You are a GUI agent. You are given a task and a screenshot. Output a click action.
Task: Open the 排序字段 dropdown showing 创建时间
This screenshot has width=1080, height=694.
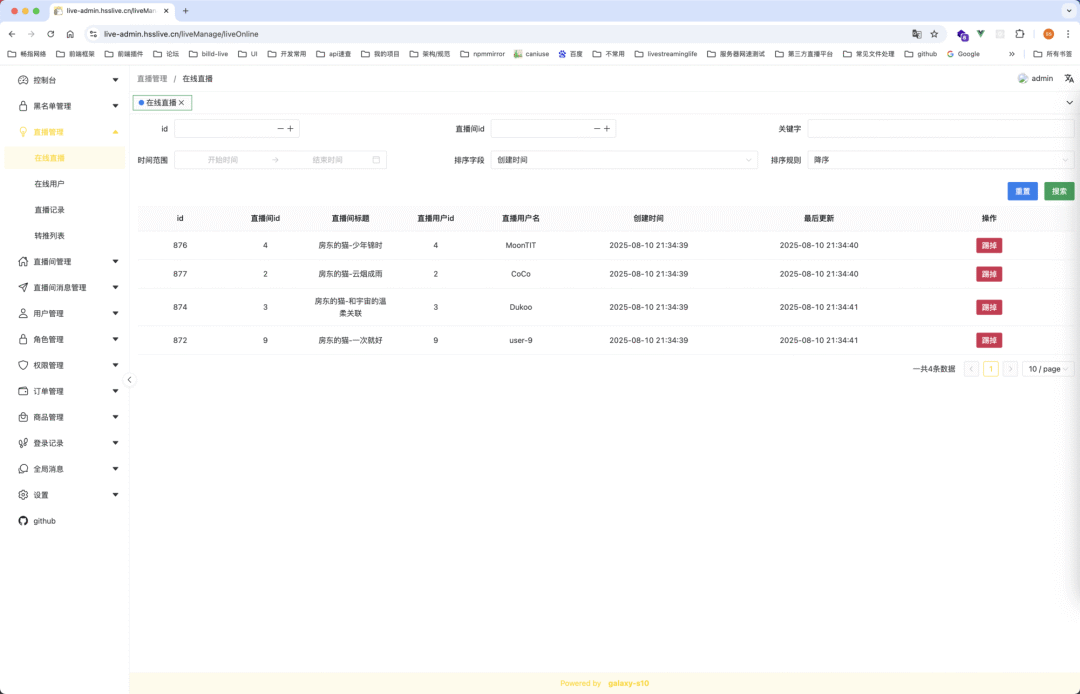pyautogui.click(x=624, y=160)
